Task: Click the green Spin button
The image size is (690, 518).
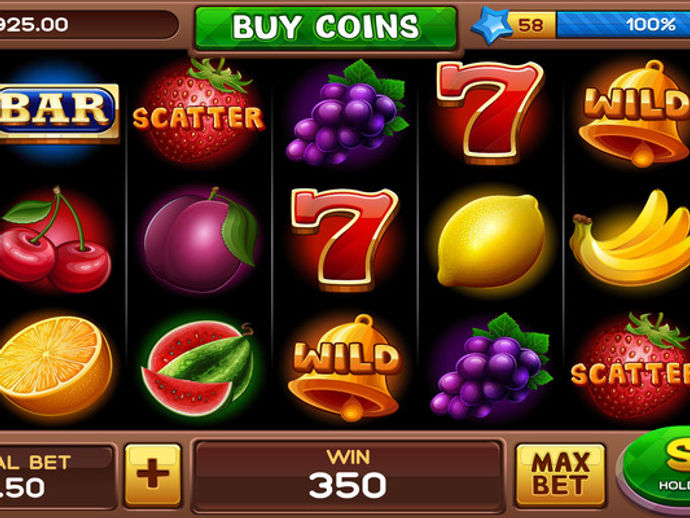Action: [656, 468]
